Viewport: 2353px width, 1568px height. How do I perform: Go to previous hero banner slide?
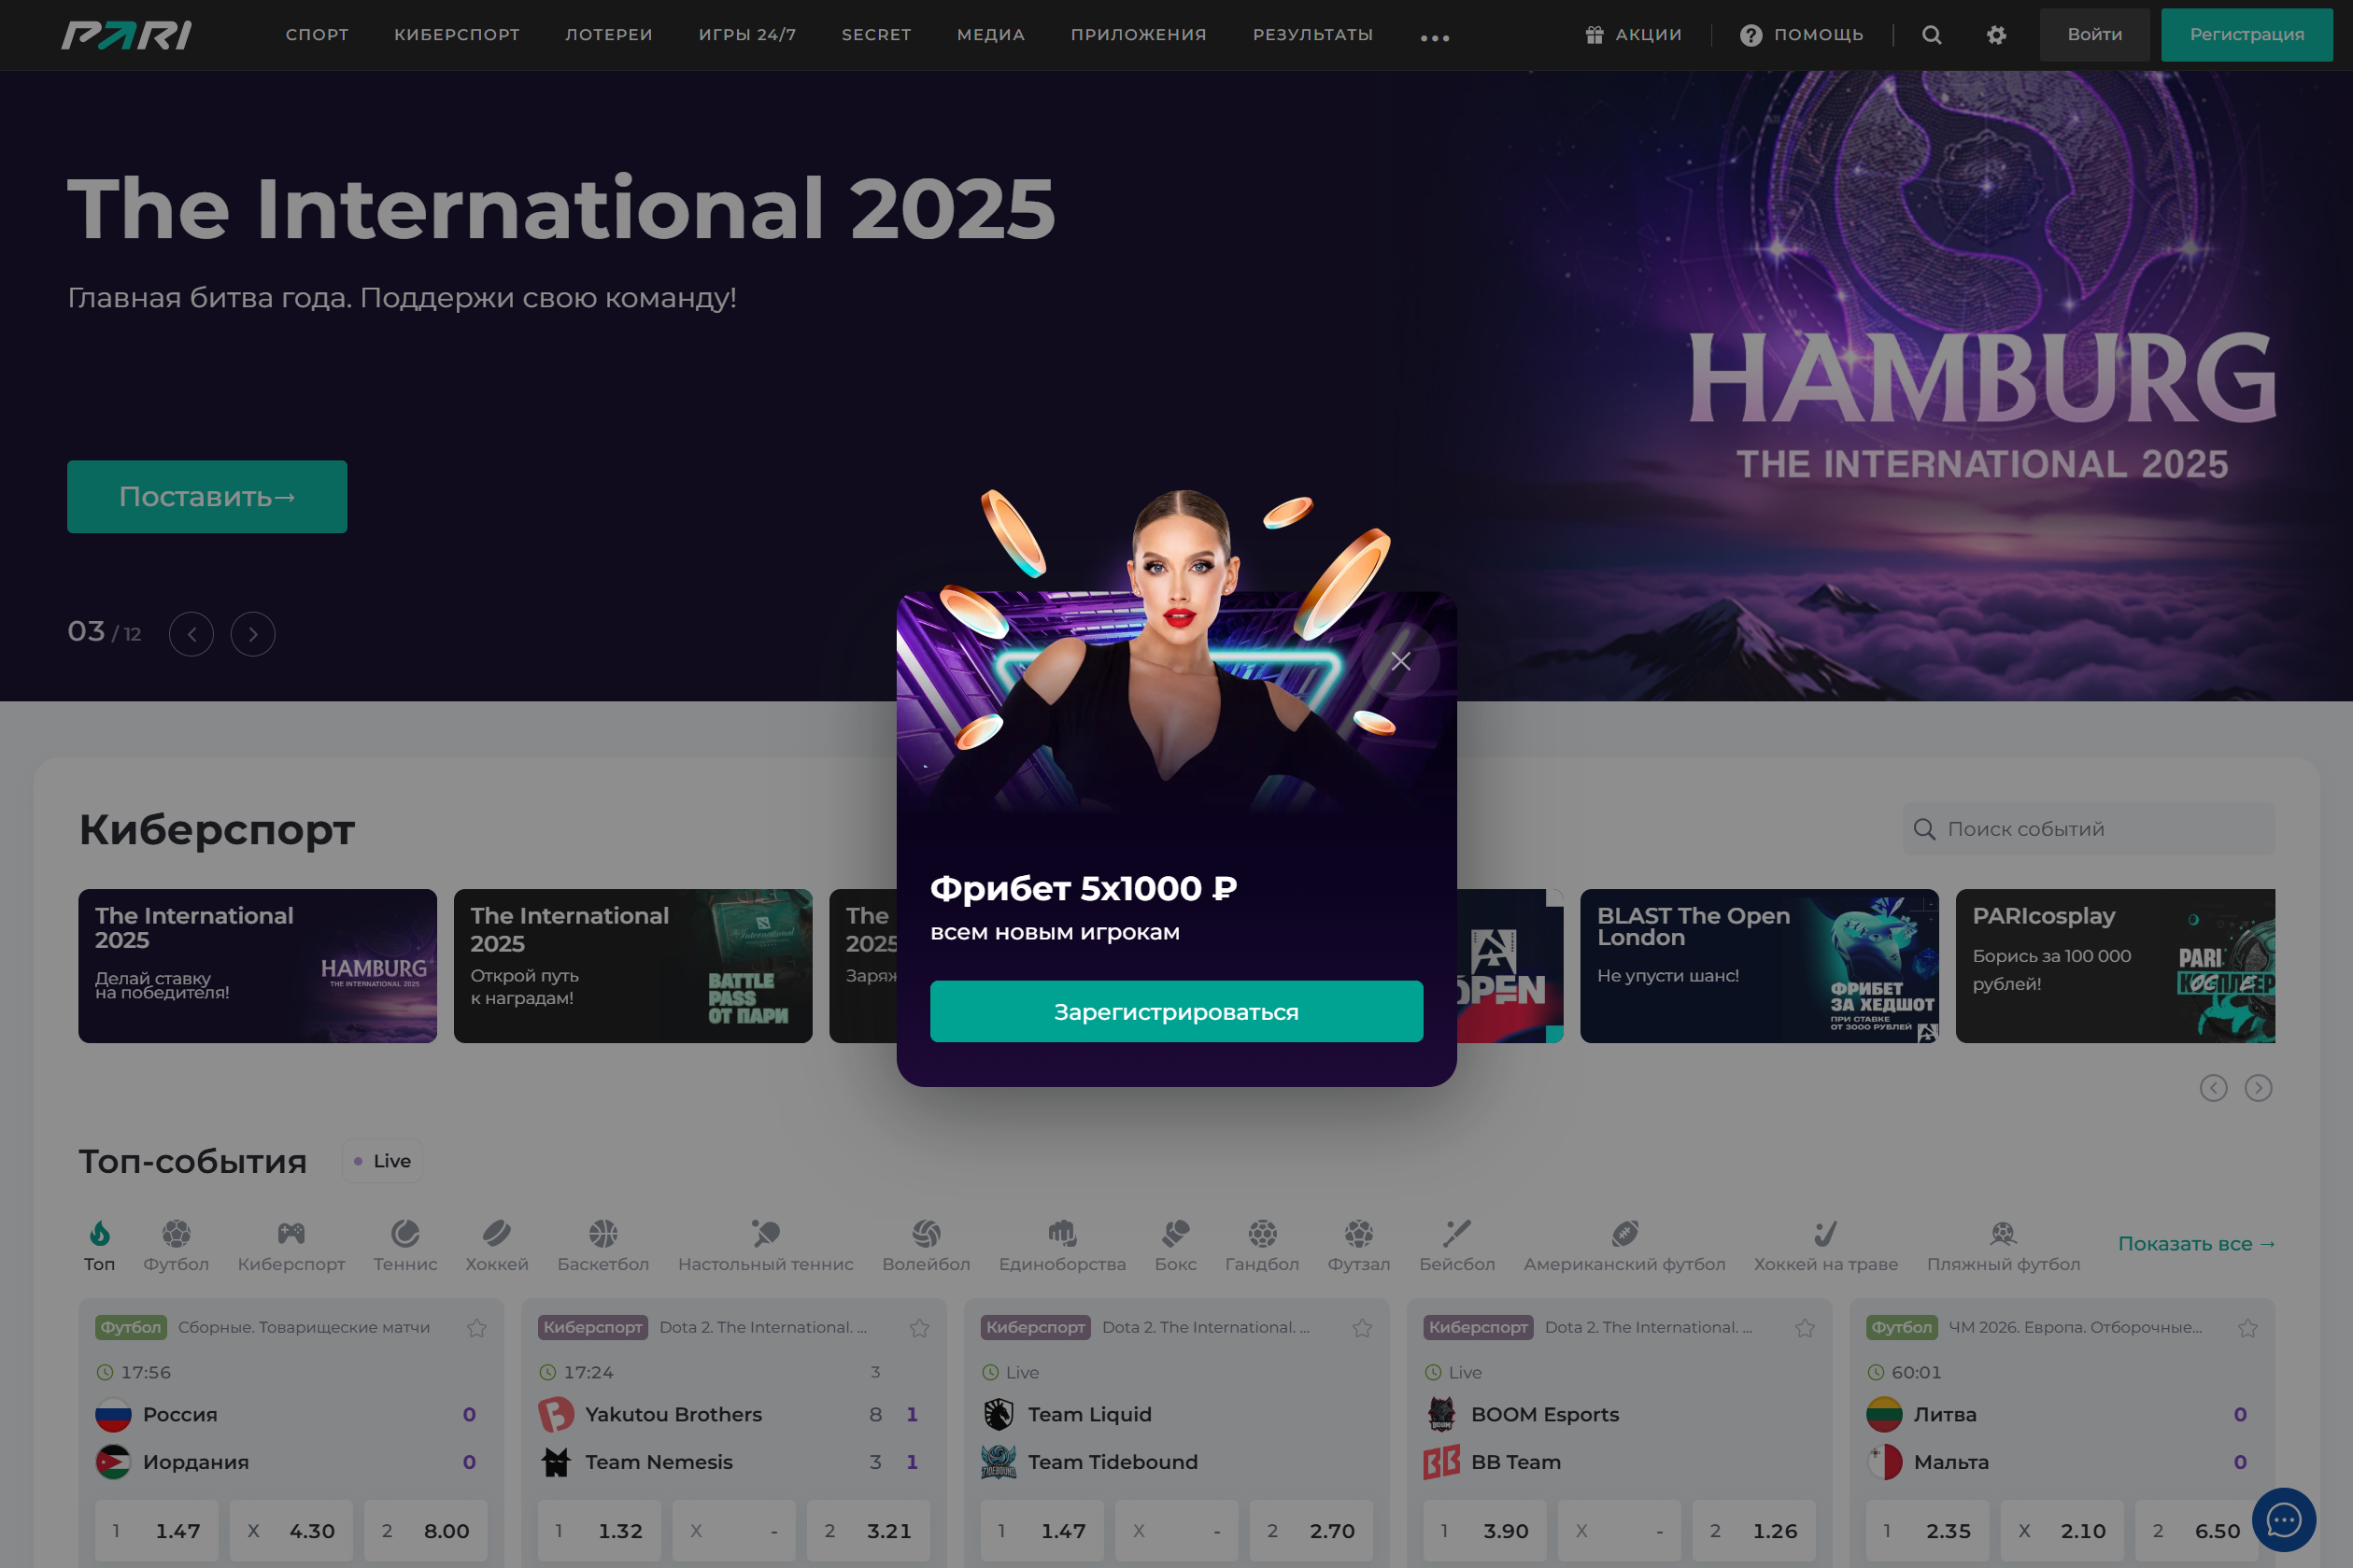pos(191,634)
